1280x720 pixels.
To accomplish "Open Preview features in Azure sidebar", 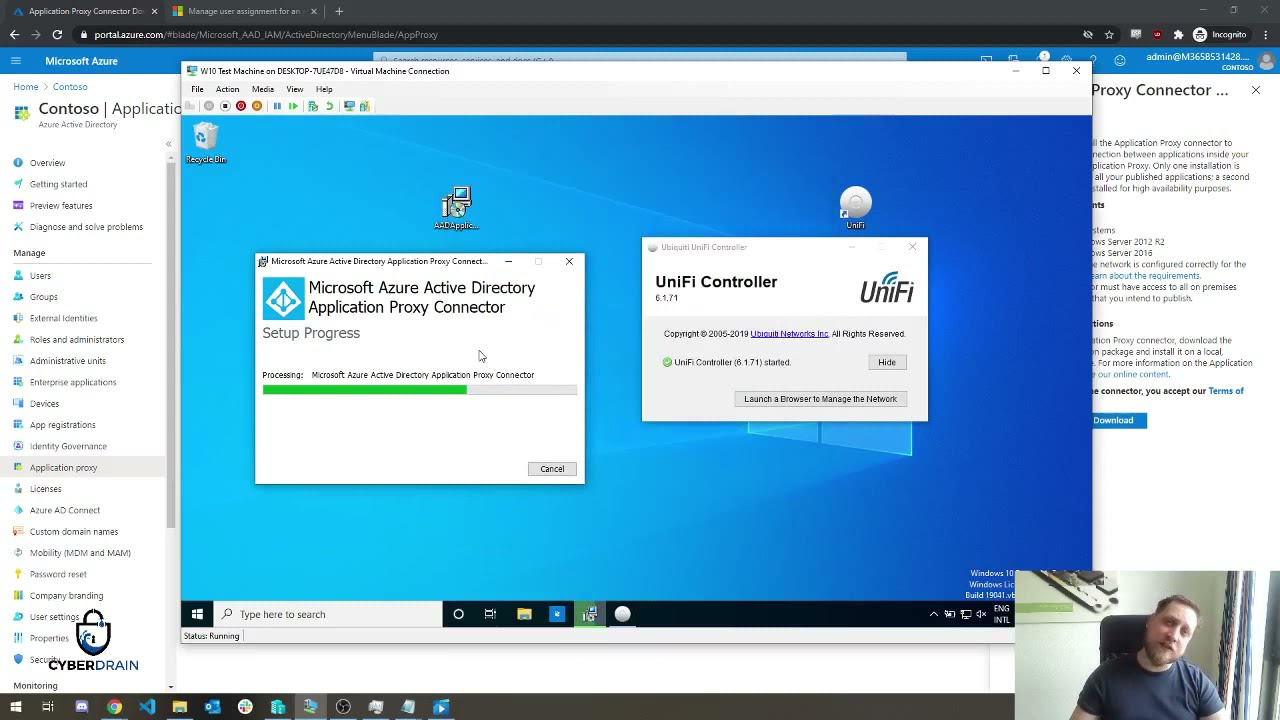I will coord(61,205).
